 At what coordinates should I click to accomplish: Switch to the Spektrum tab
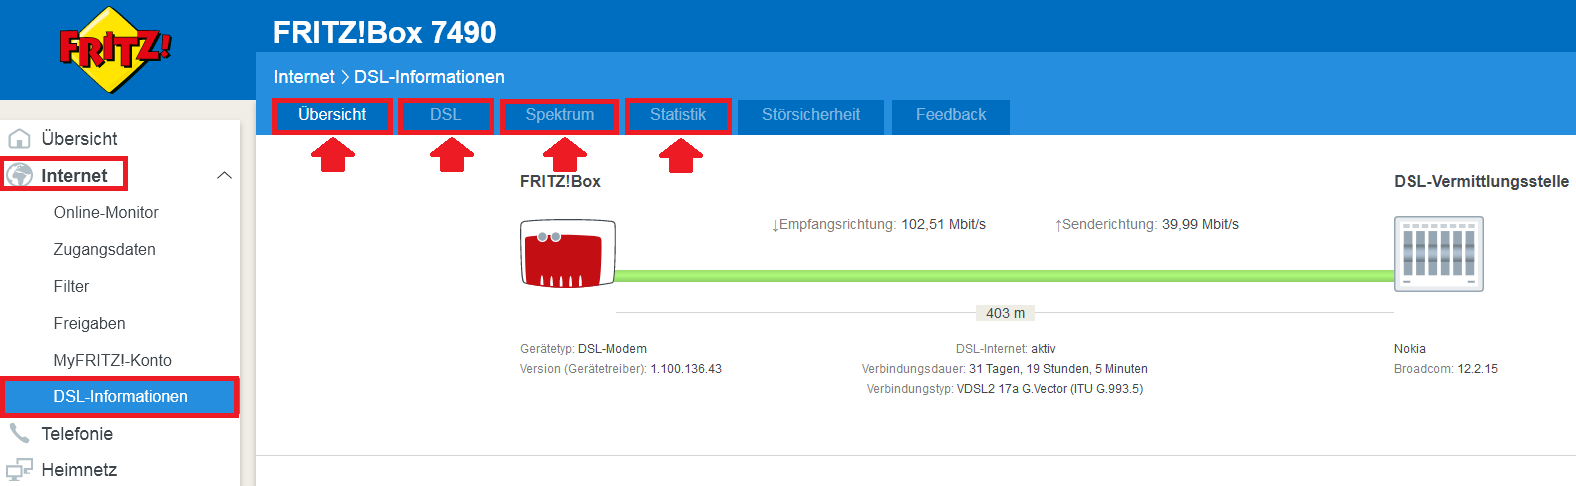[560, 115]
